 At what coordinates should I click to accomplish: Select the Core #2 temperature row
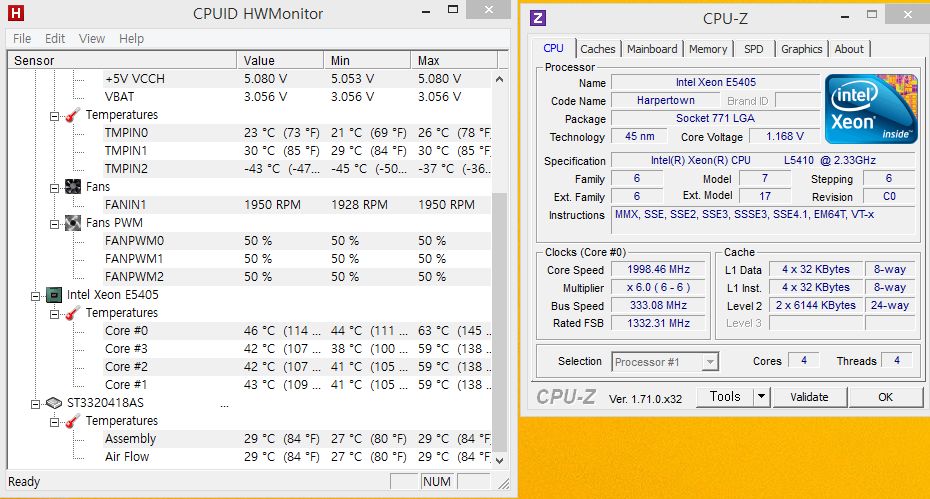(297, 367)
